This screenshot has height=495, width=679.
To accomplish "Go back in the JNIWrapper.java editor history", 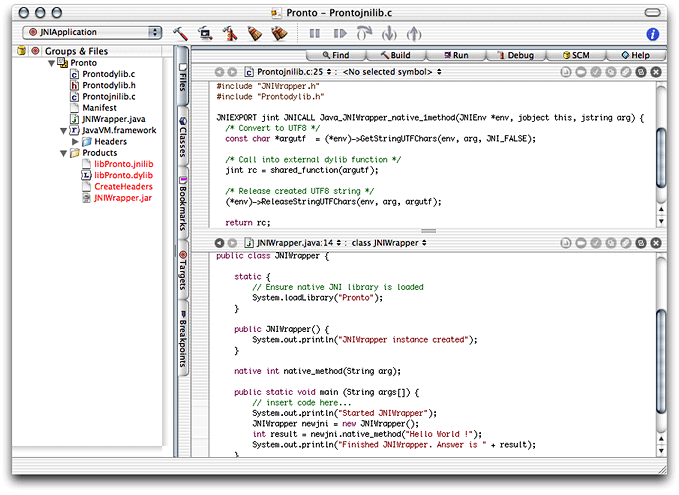I will [220, 243].
